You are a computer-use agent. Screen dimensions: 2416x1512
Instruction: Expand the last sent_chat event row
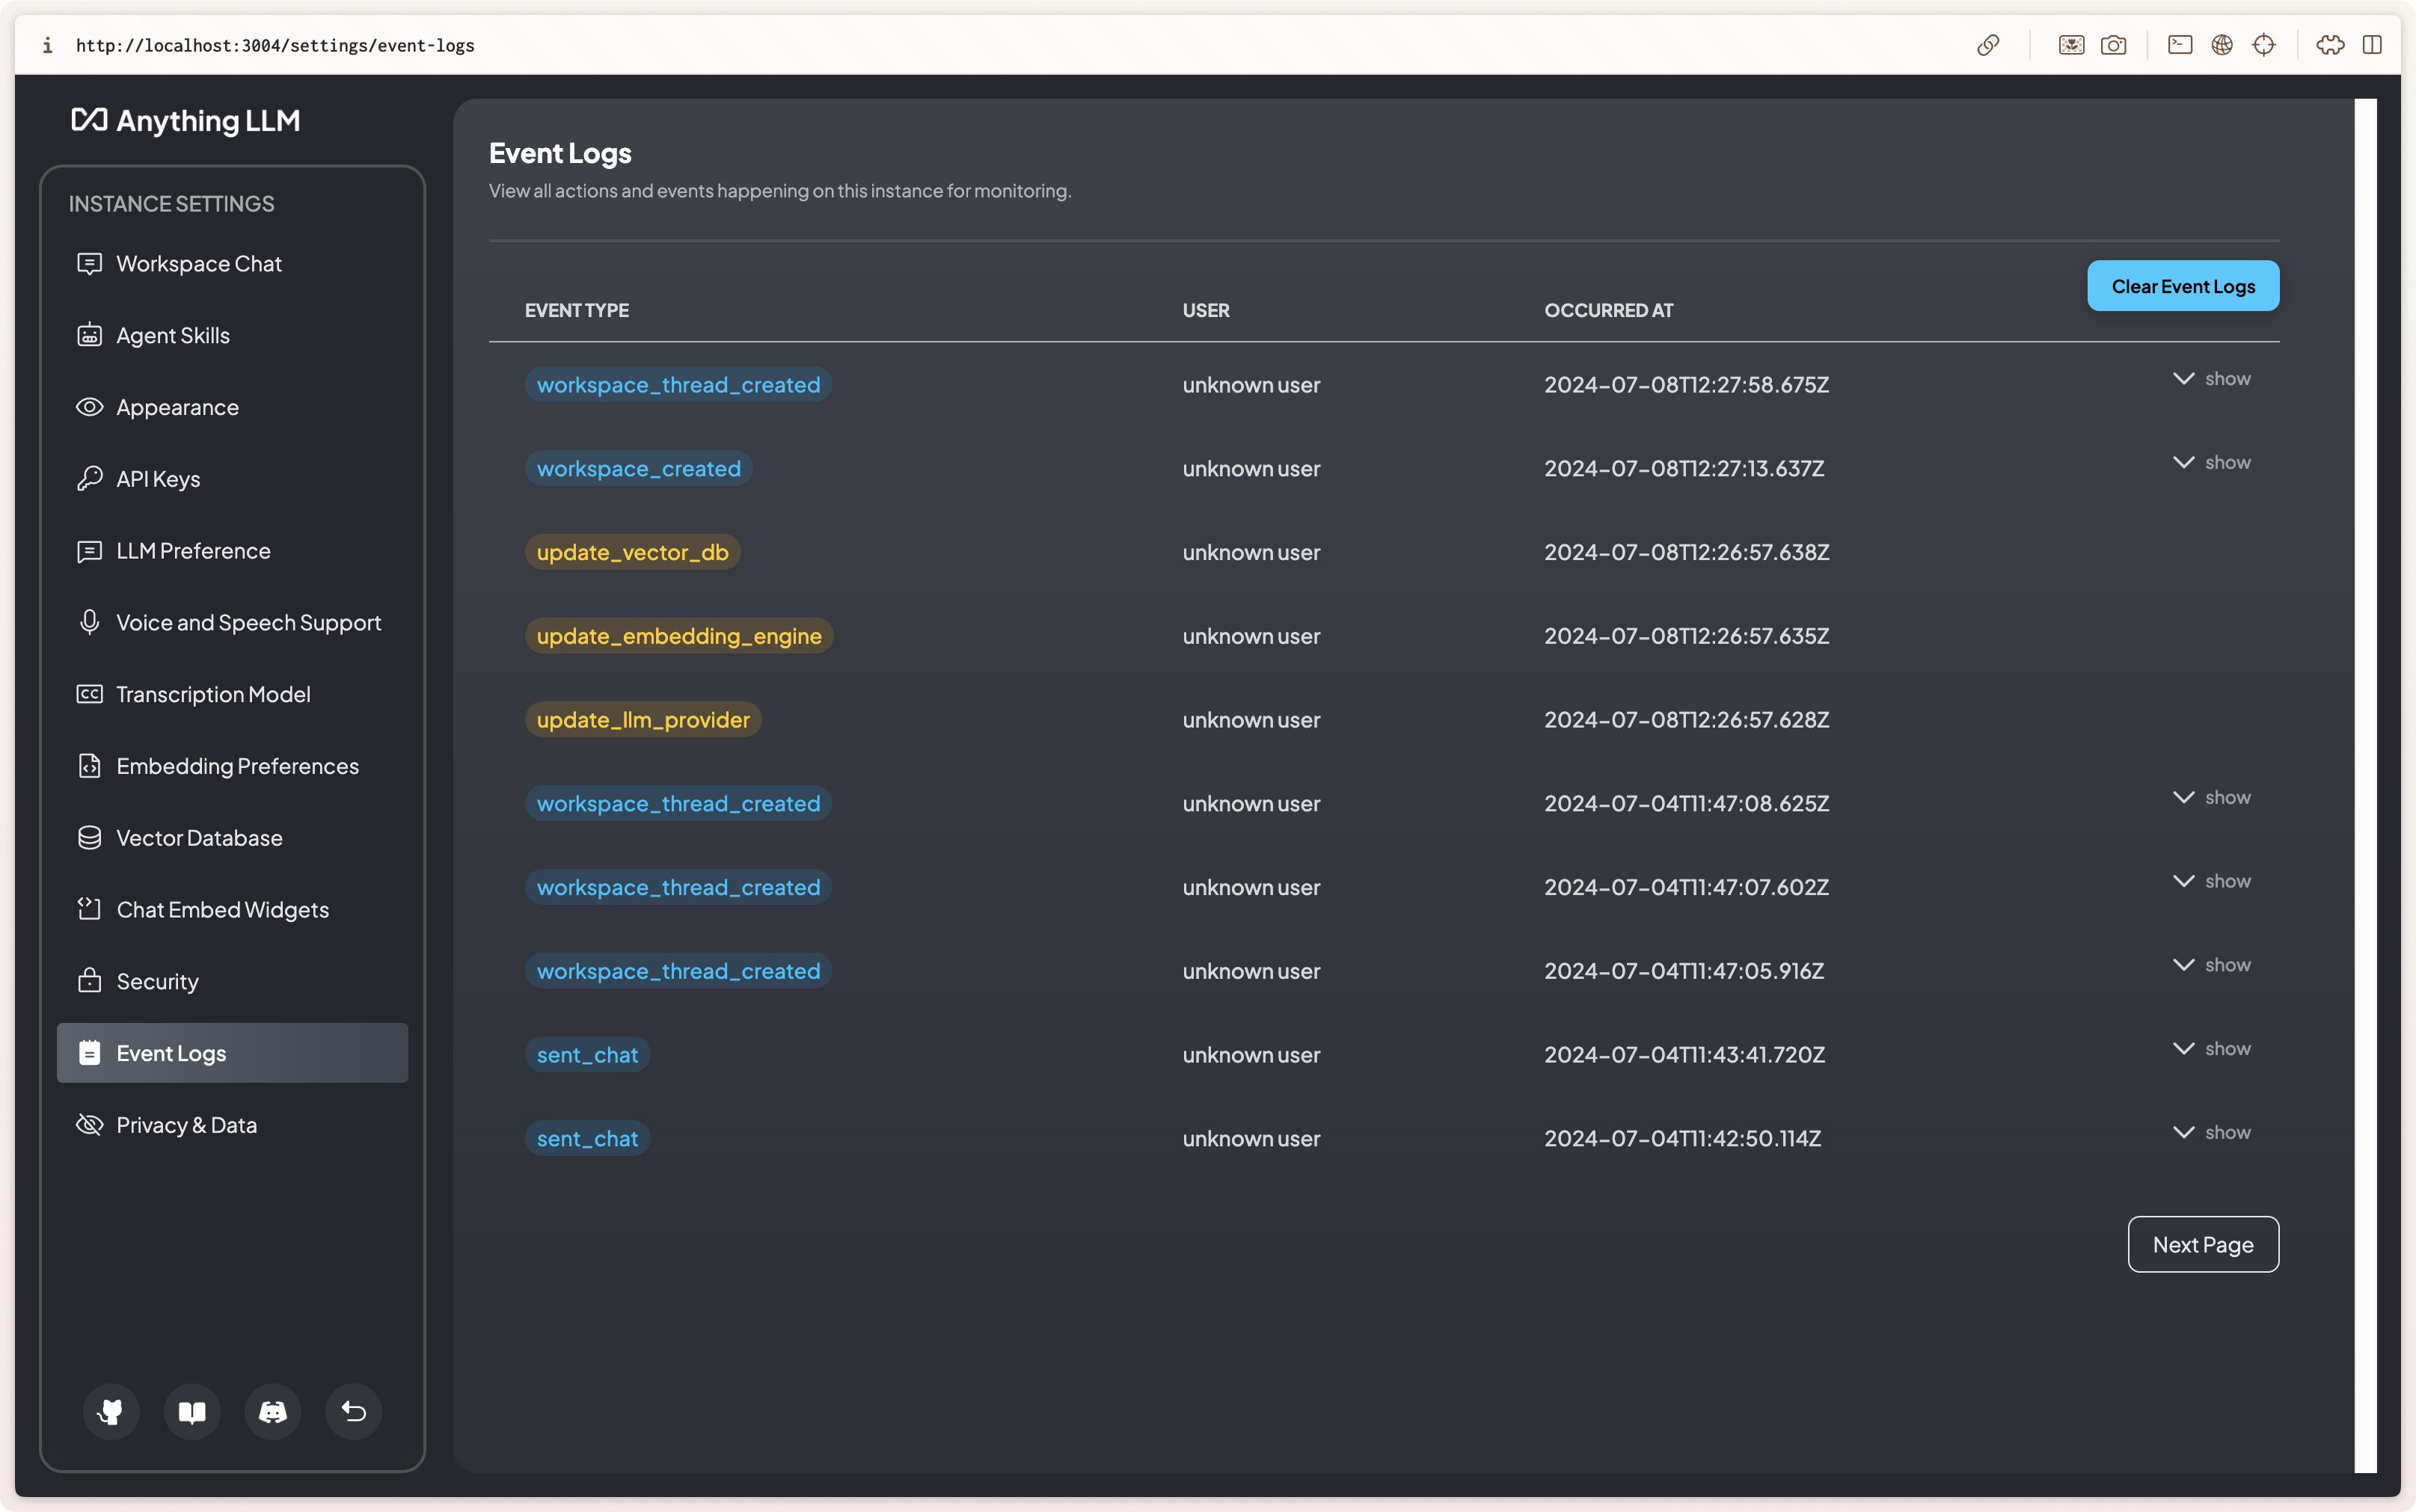pos(2212,1133)
